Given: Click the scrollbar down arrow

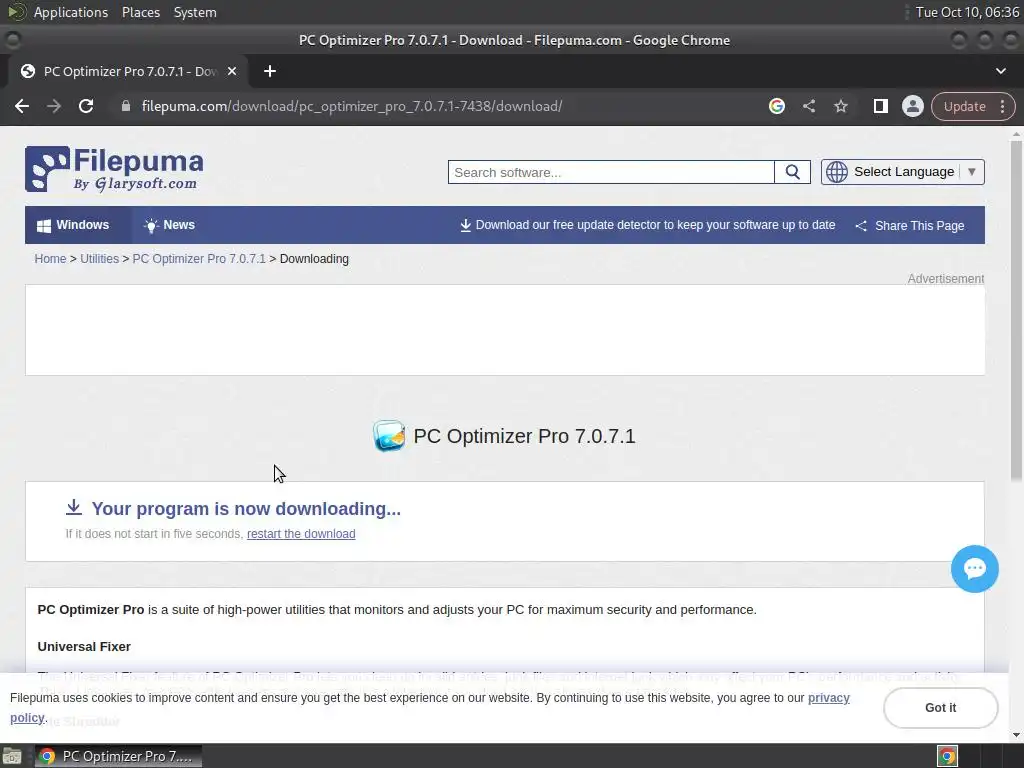Looking at the screenshot, I should (x=1016, y=735).
